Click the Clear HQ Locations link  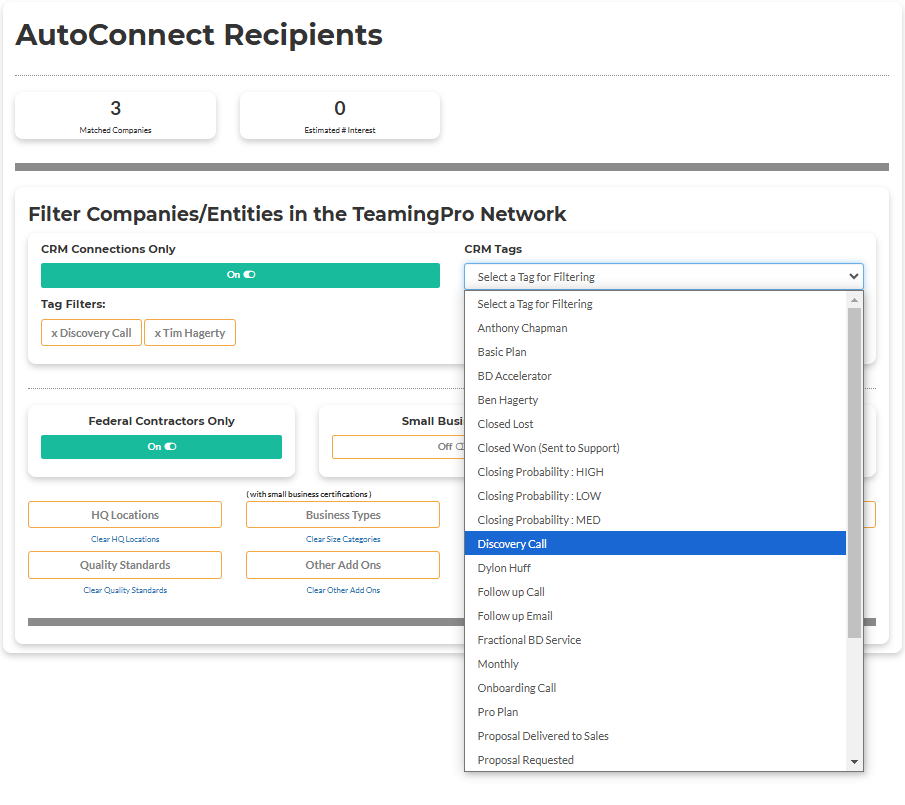pyautogui.click(x=124, y=538)
